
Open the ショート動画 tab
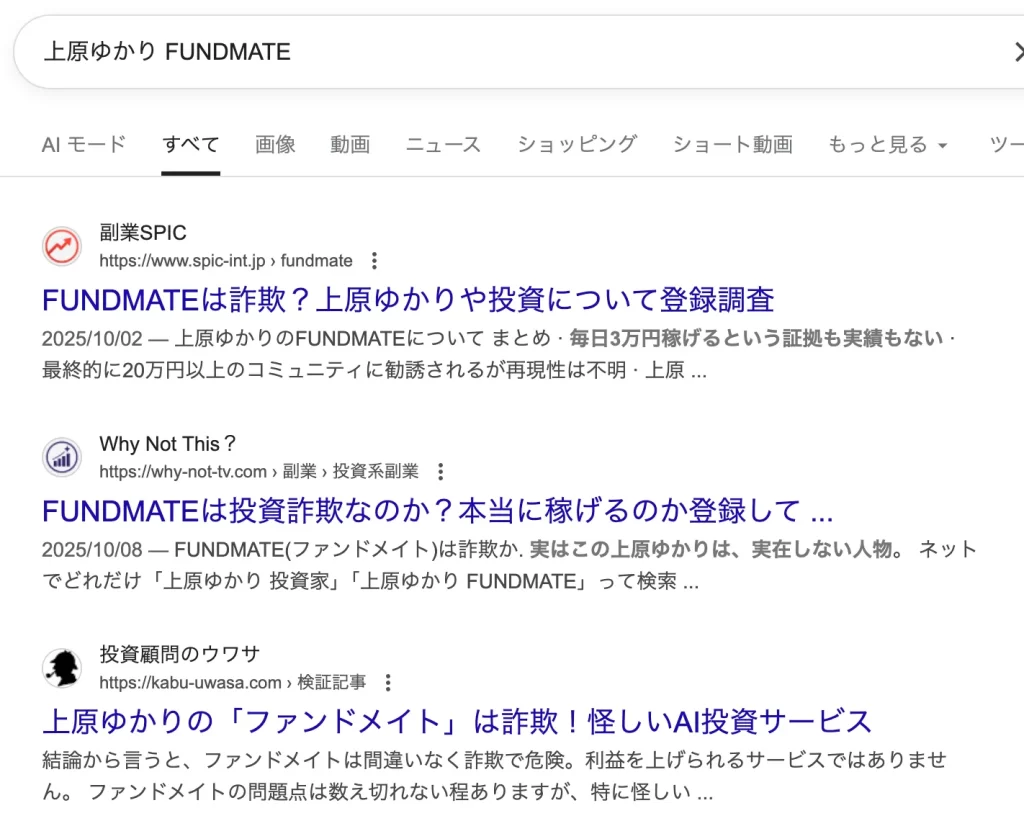pos(733,144)
